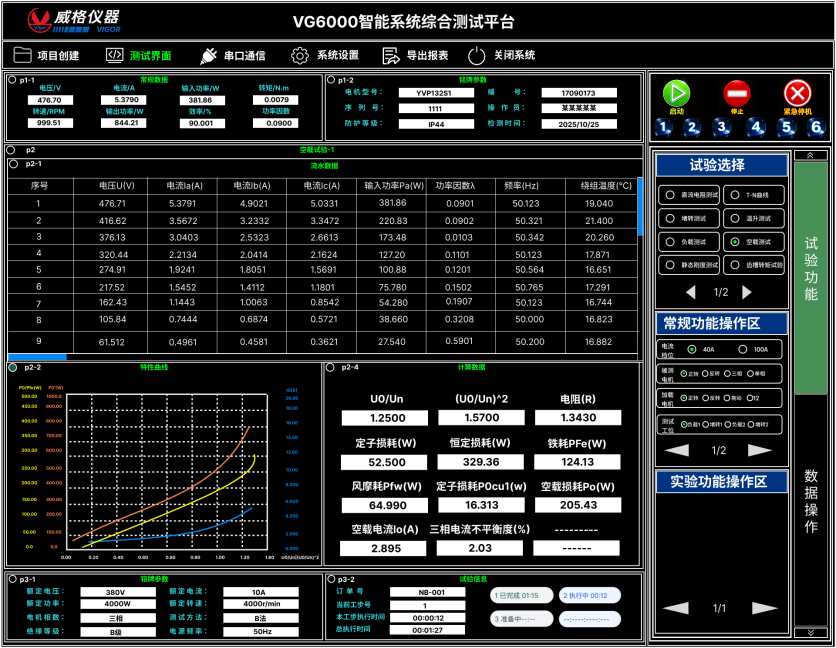
Task: Toggle the p2-4 计算数据 panel circle
Action: tap(330, 367)
